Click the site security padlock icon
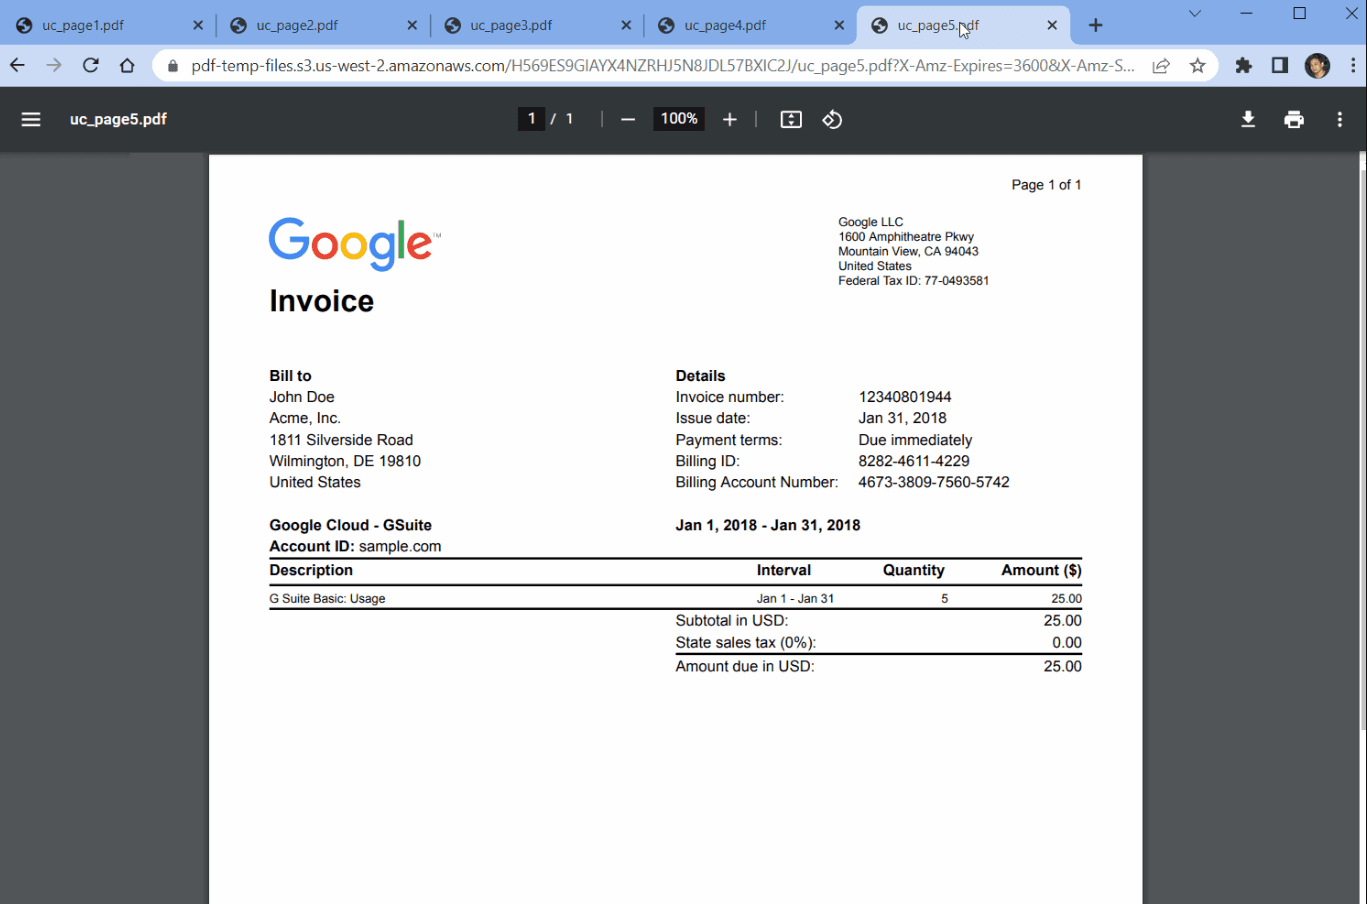1367x904 pixels. coord(172,64)
